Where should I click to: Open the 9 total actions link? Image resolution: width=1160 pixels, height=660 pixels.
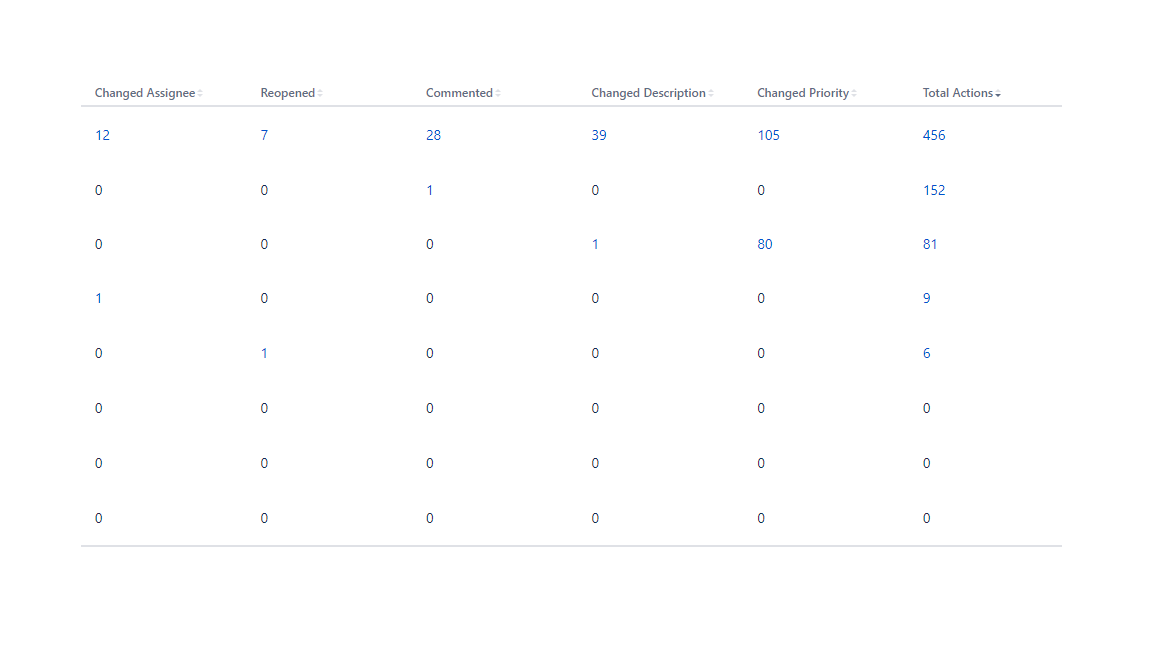pyautogui.click(x=926, y=298)
